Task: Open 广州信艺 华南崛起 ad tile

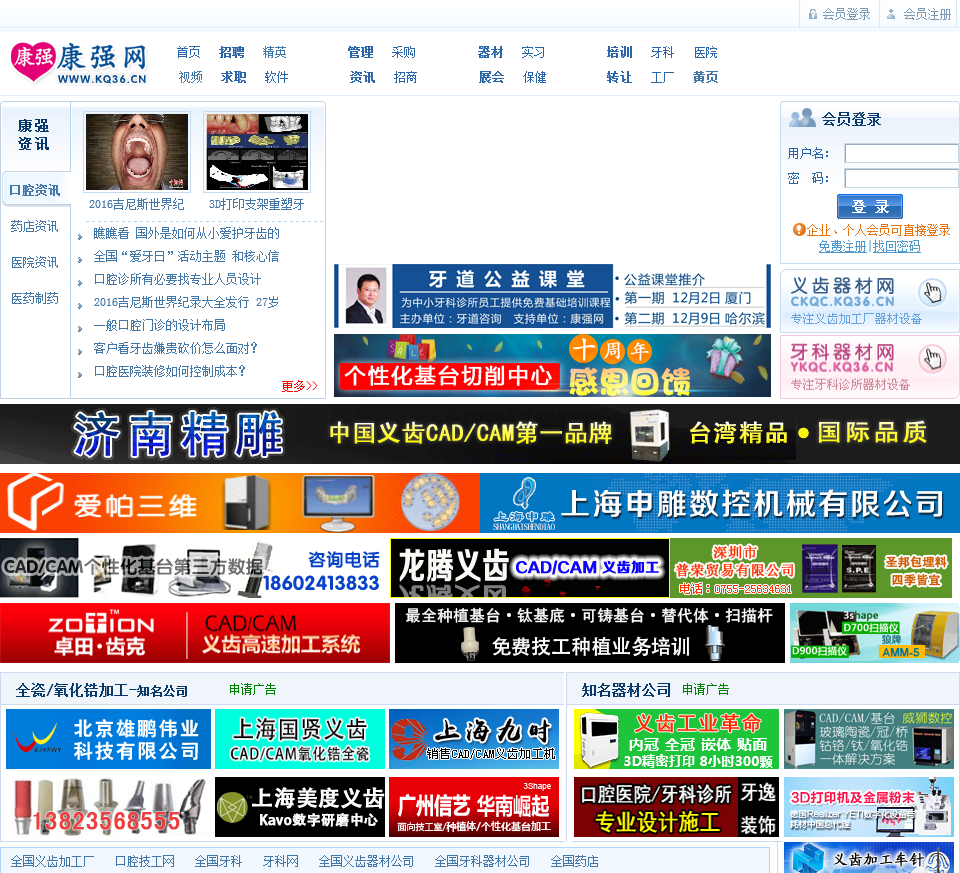Action: tap(474, 807)
